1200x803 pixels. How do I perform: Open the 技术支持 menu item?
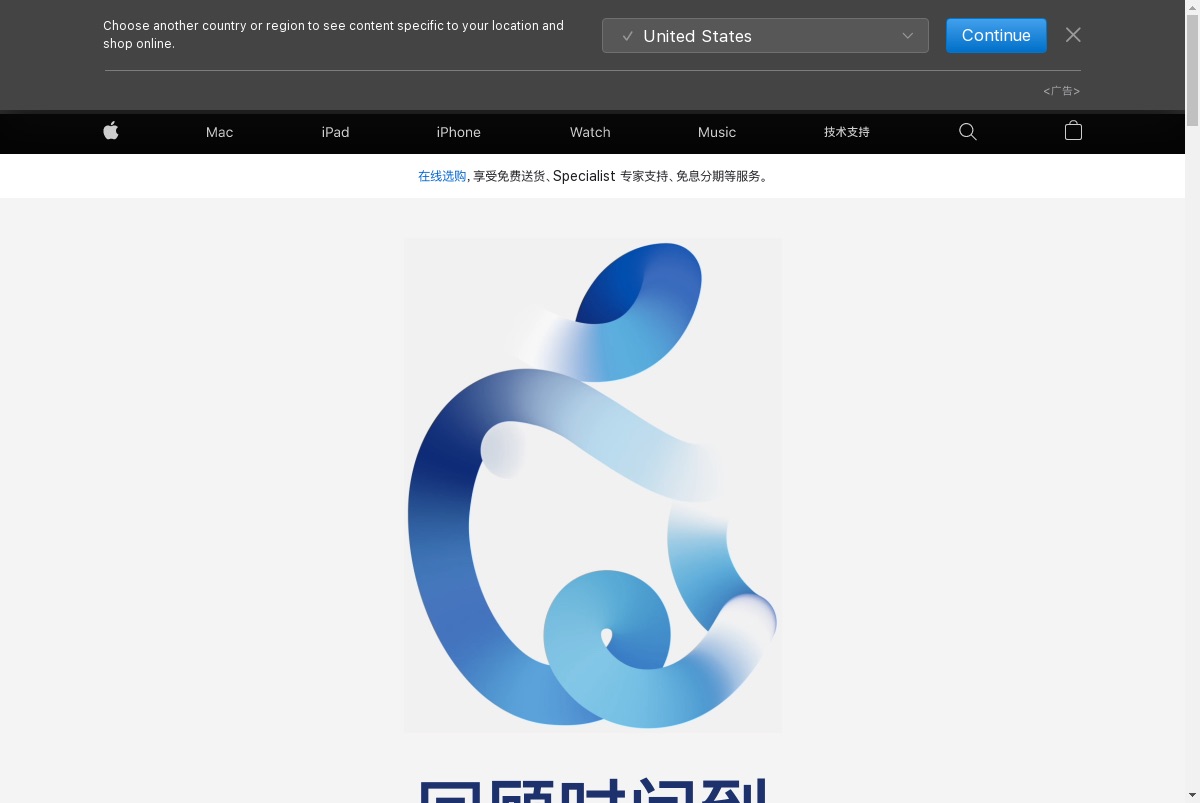coord(847,132)
